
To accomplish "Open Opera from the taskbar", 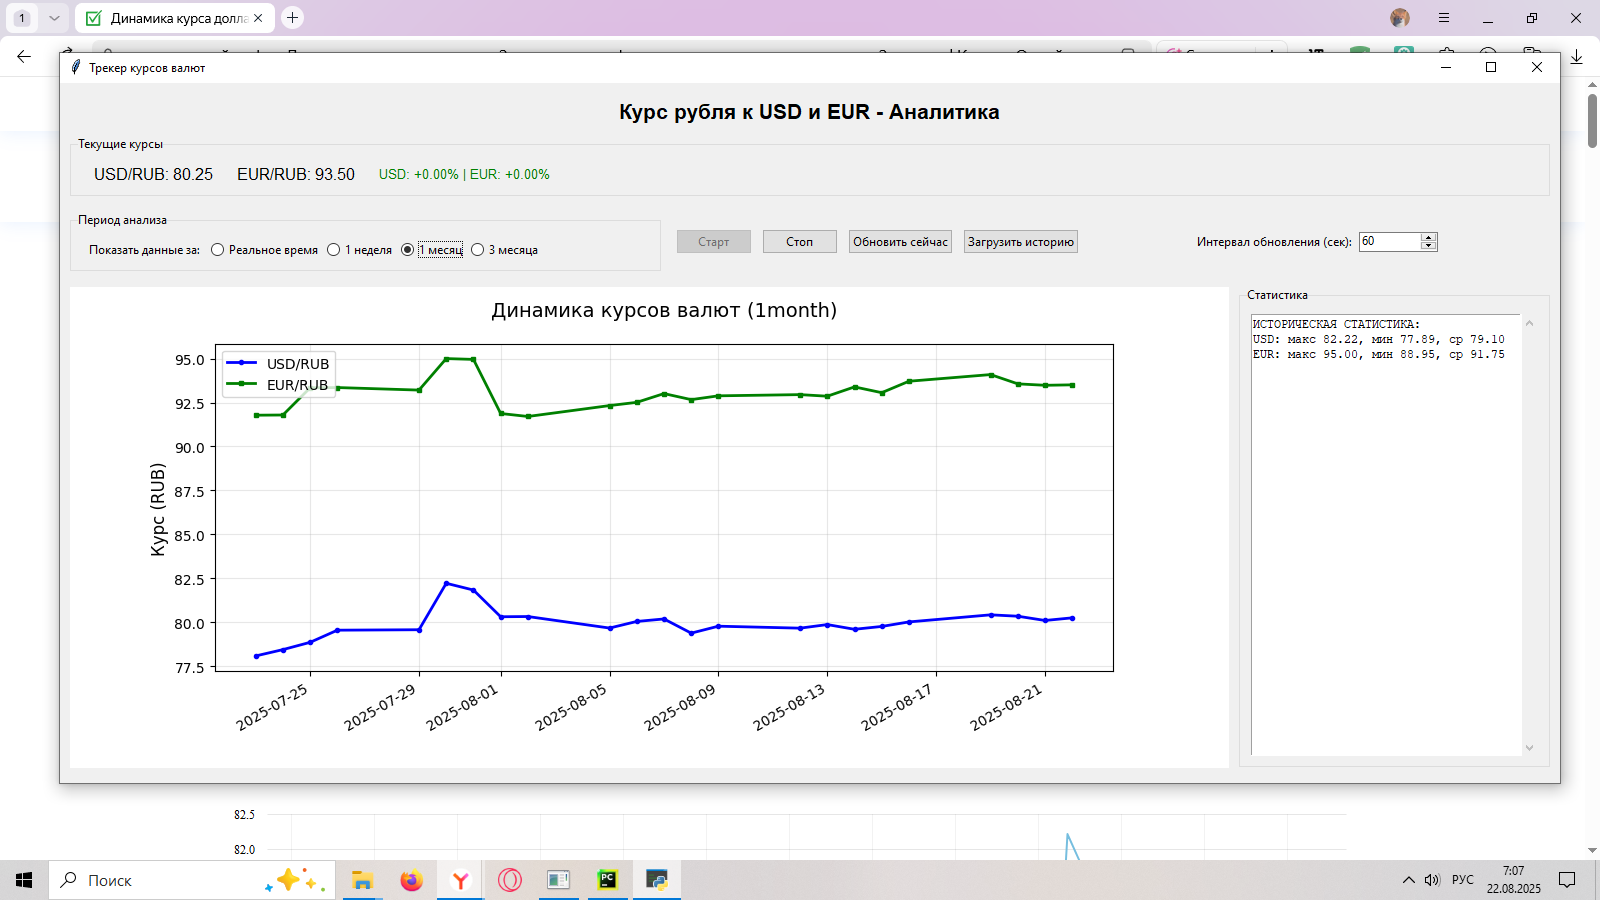I will (509, 880).
